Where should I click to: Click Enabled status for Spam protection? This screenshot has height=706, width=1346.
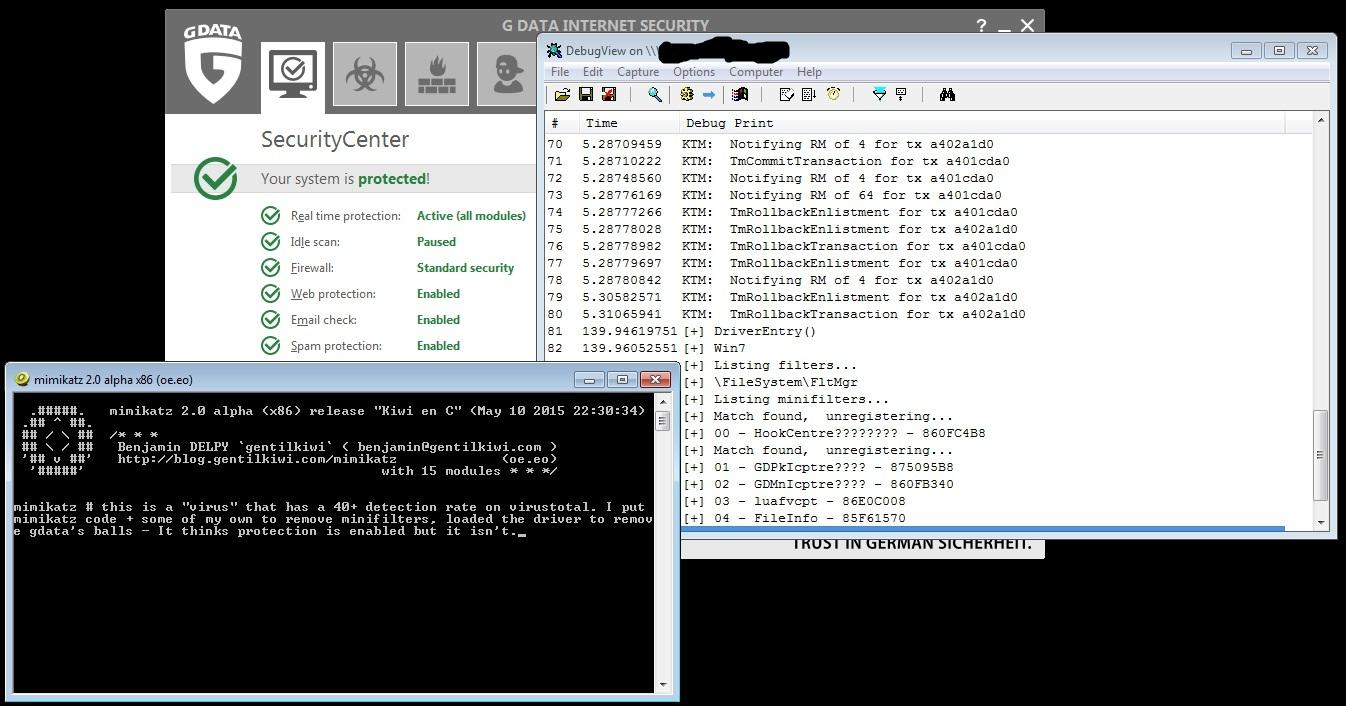pyautogui.click(x=438, y=346)
